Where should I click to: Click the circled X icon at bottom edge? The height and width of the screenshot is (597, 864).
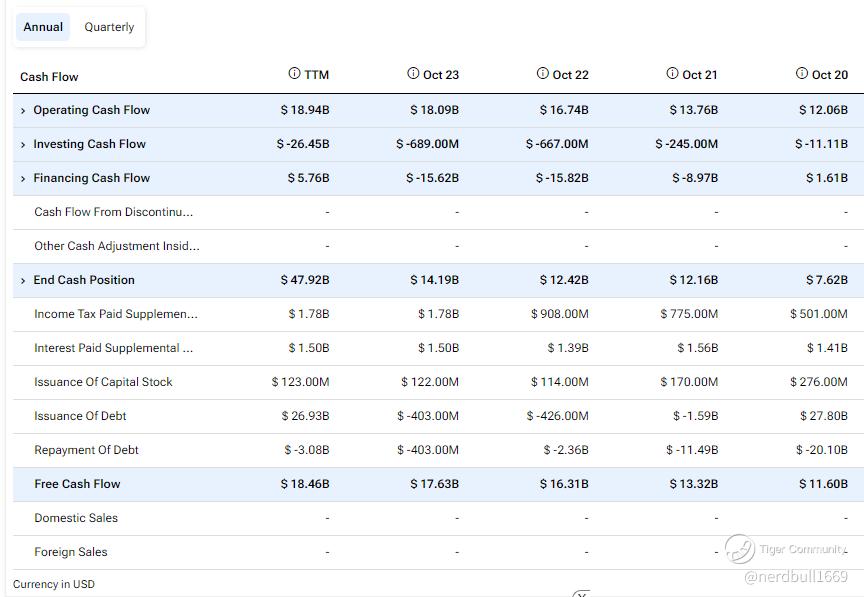coord(581,594)
